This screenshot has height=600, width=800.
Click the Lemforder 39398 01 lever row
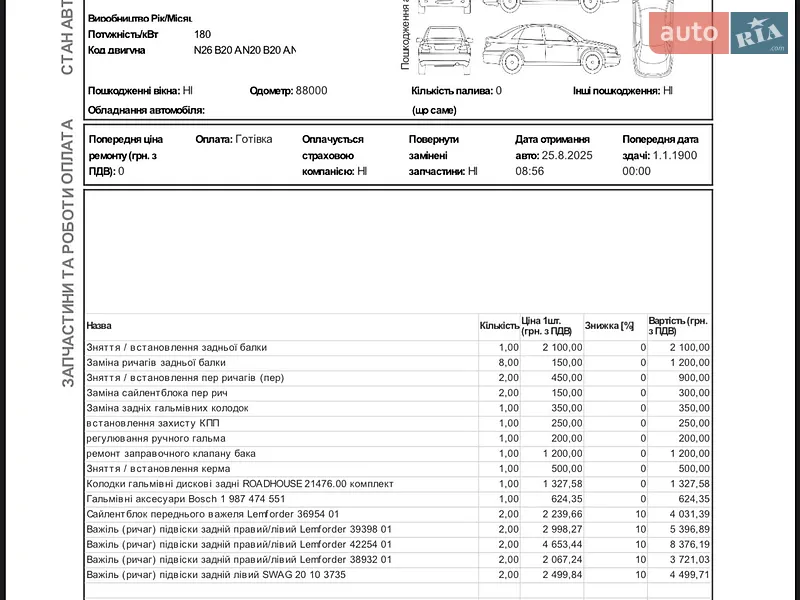398,529
